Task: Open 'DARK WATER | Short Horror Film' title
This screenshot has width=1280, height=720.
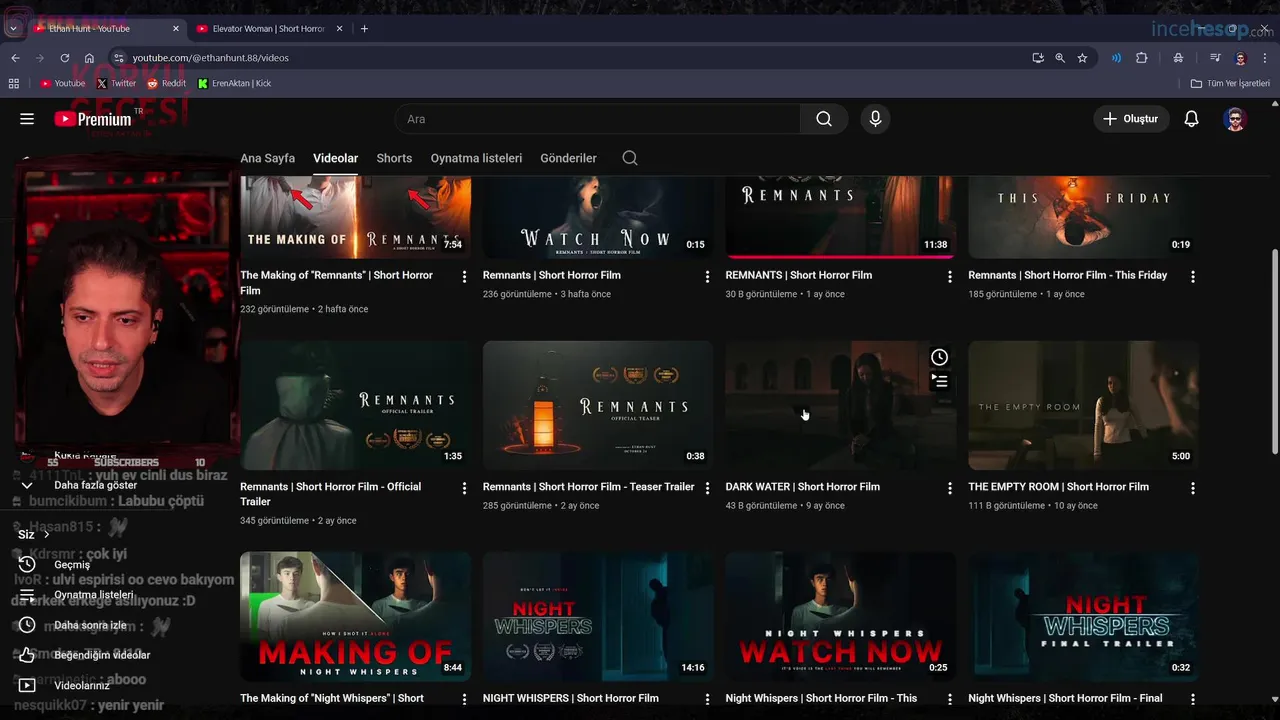Action: [x=803, y=487]
